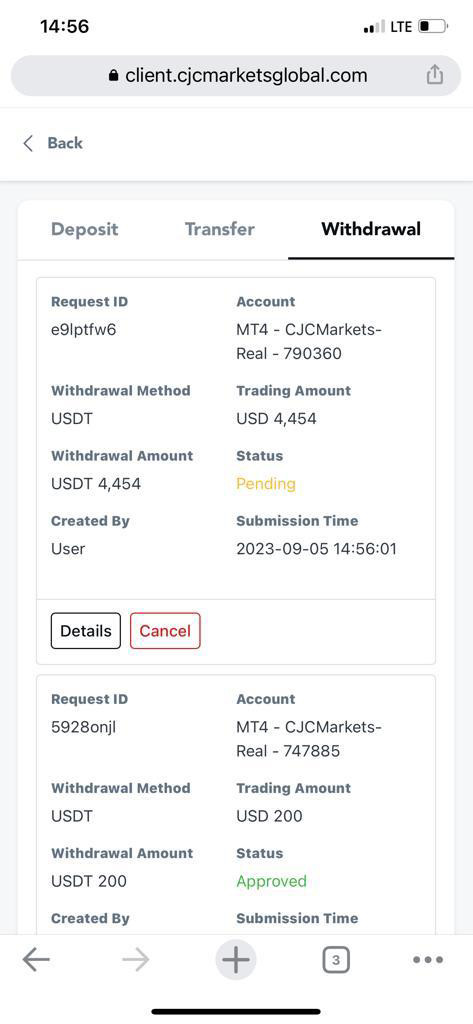The width and height of the screenshot is (473, 1024).
Task: Tap the browser forward arrow
Action: point(136,959)
